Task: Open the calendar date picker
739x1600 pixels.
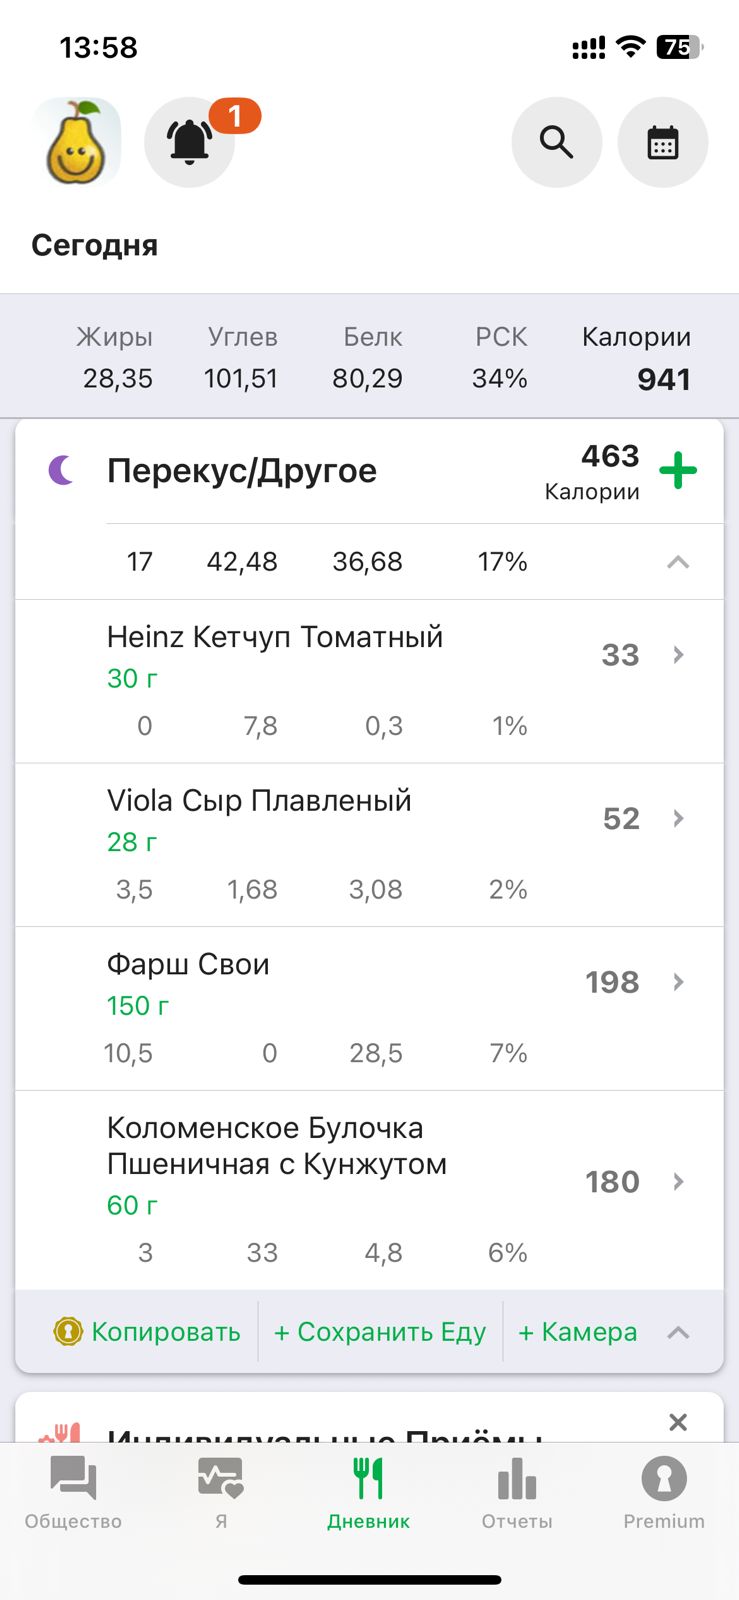Action: (x=663, y=142)
